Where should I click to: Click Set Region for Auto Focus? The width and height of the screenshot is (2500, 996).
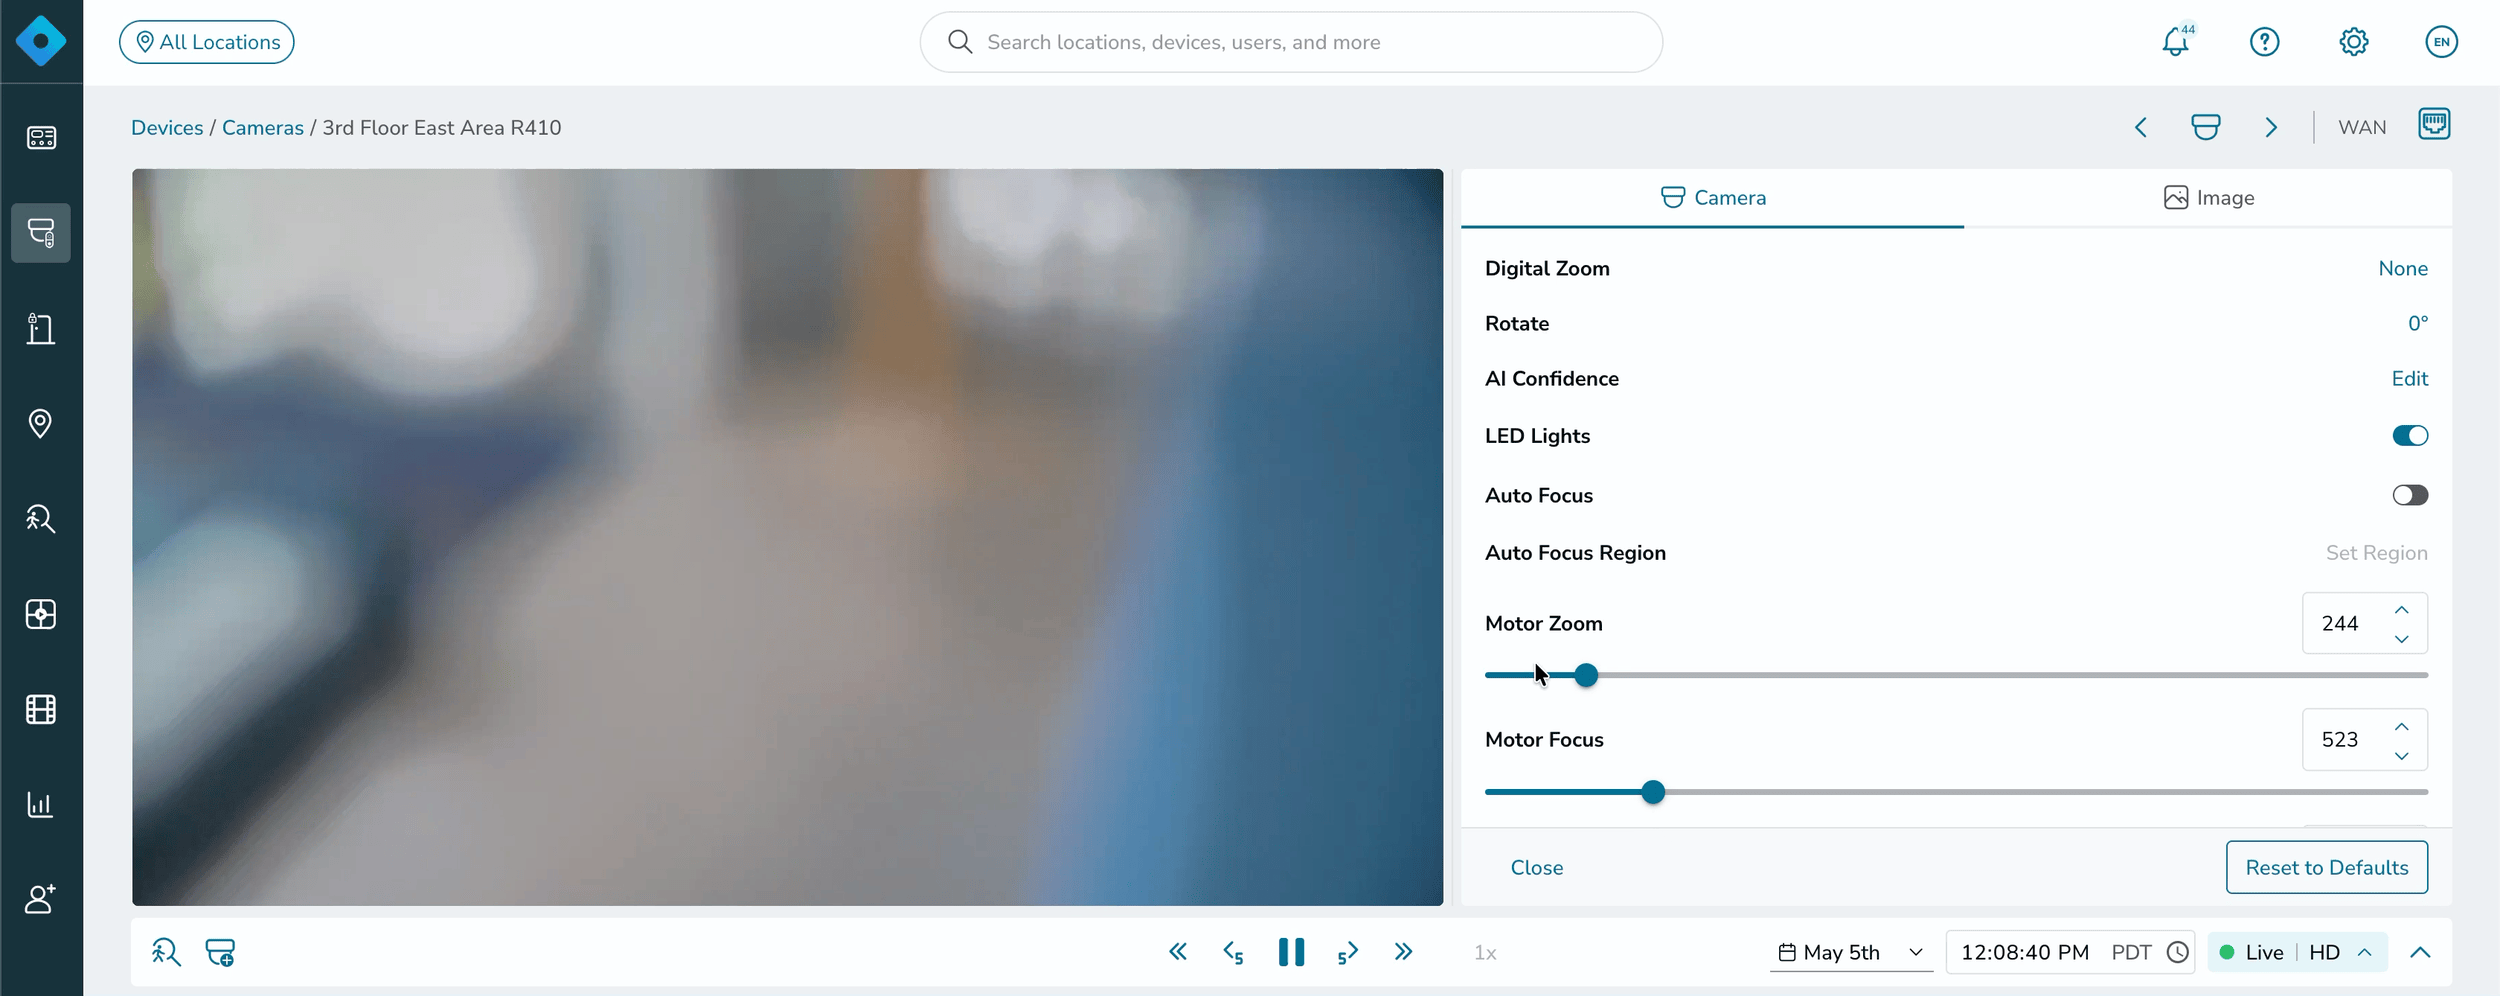pyautogui.click(x=2376, y=553)
